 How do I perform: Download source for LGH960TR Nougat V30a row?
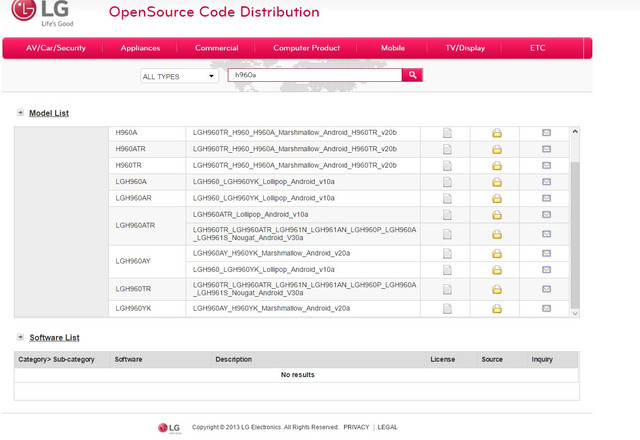coord(497,289)
